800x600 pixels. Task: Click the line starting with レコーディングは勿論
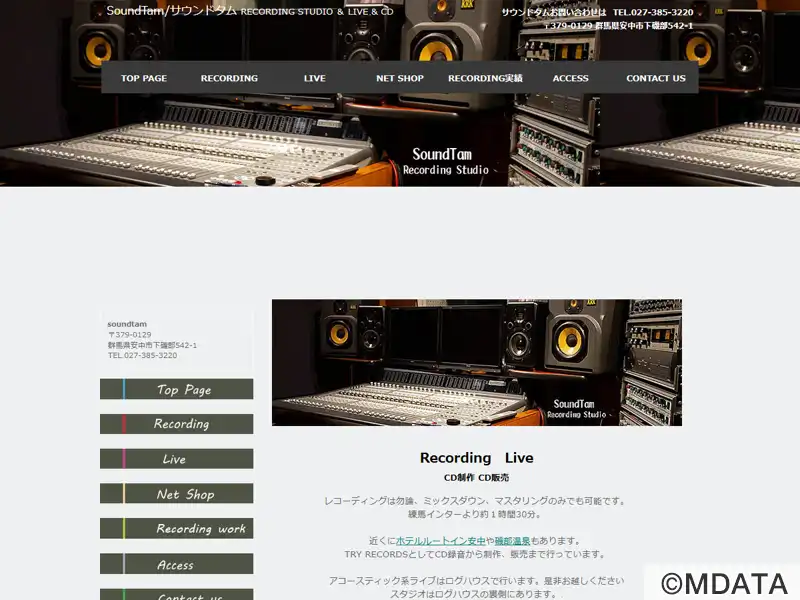pyautogui.click(x=477, y=501)
